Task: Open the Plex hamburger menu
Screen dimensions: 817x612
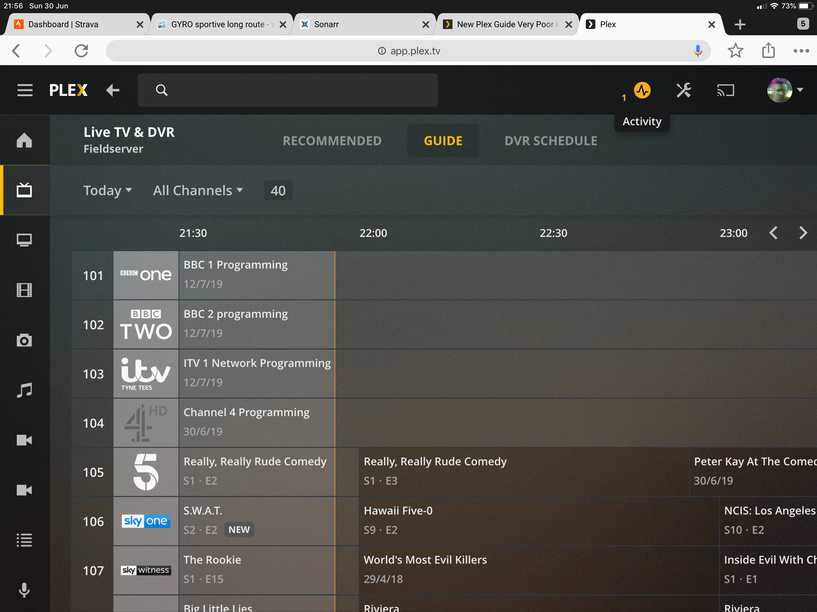Action: 24,90
